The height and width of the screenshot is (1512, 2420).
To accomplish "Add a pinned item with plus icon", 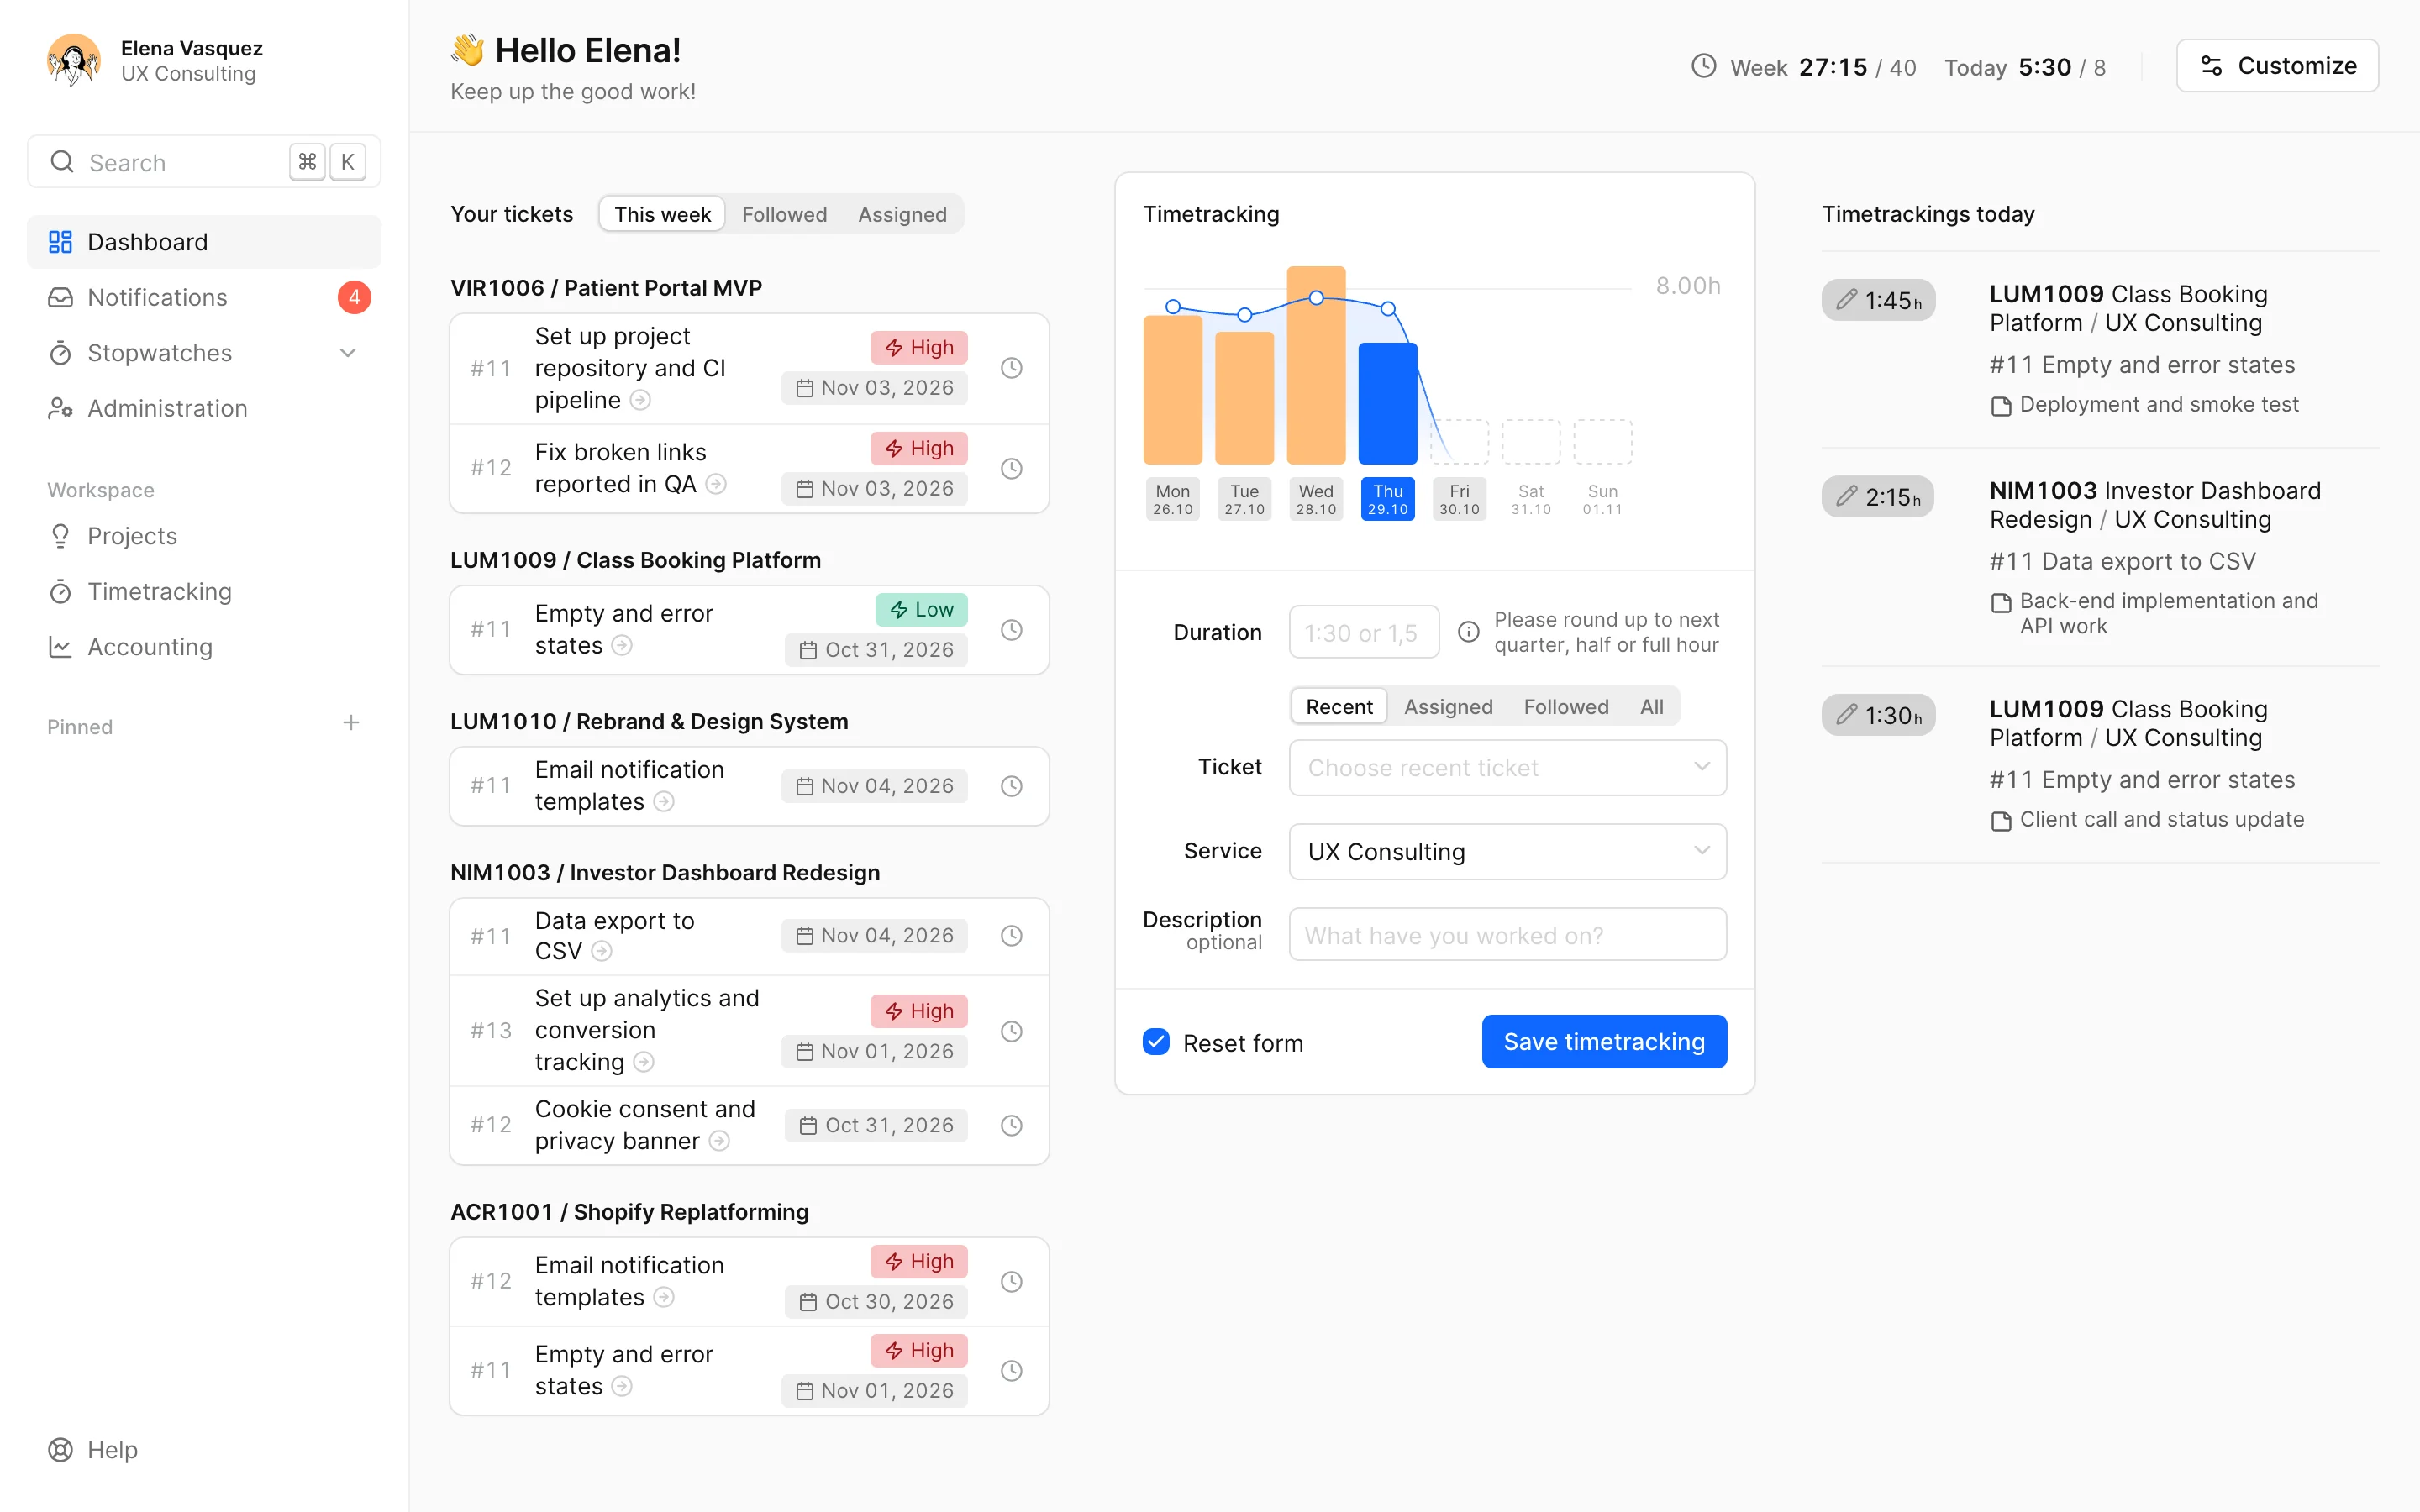I will (351, 723).
